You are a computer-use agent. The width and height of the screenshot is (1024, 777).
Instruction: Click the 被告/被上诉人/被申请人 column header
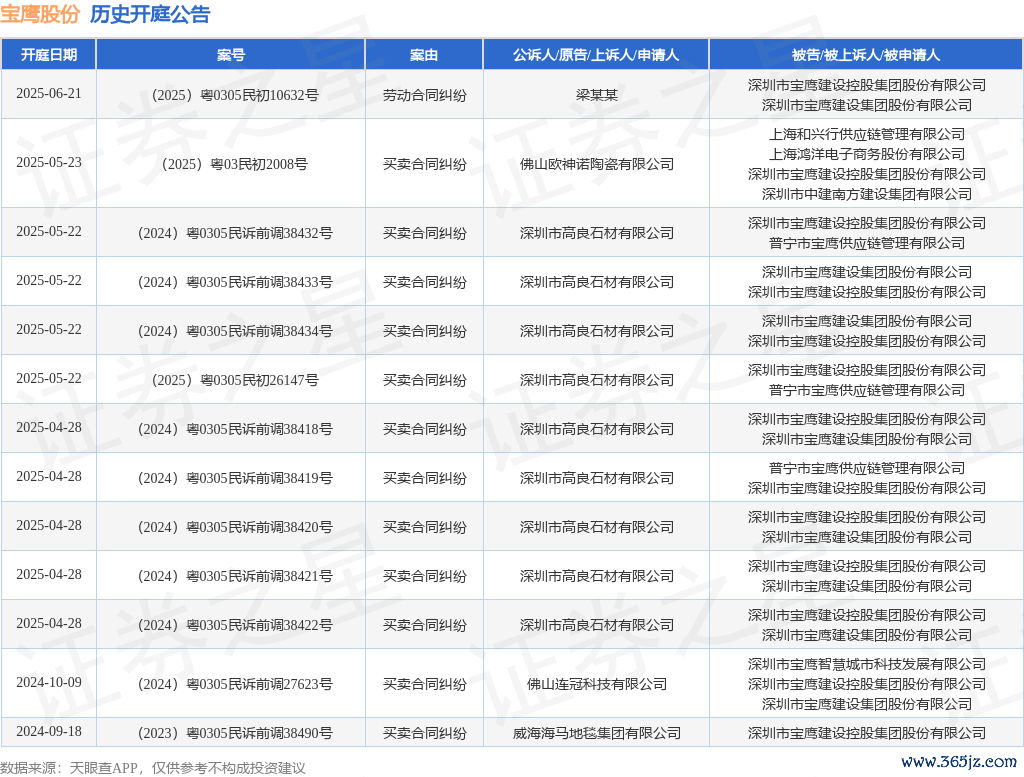point(866,55)
